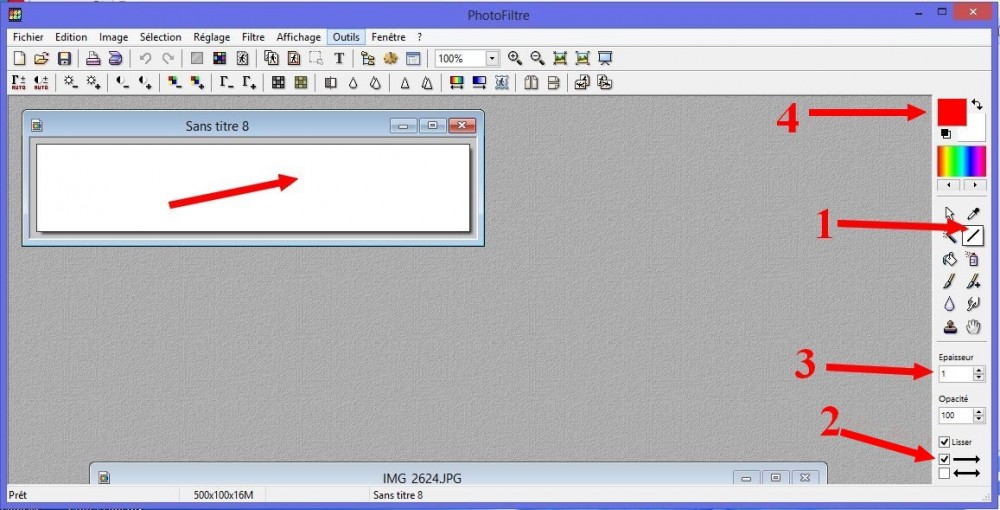Viewport: 1000px width, 510px height.
Task: Click the Zoom in magnifier icon
Action: (x=515, y=59)
